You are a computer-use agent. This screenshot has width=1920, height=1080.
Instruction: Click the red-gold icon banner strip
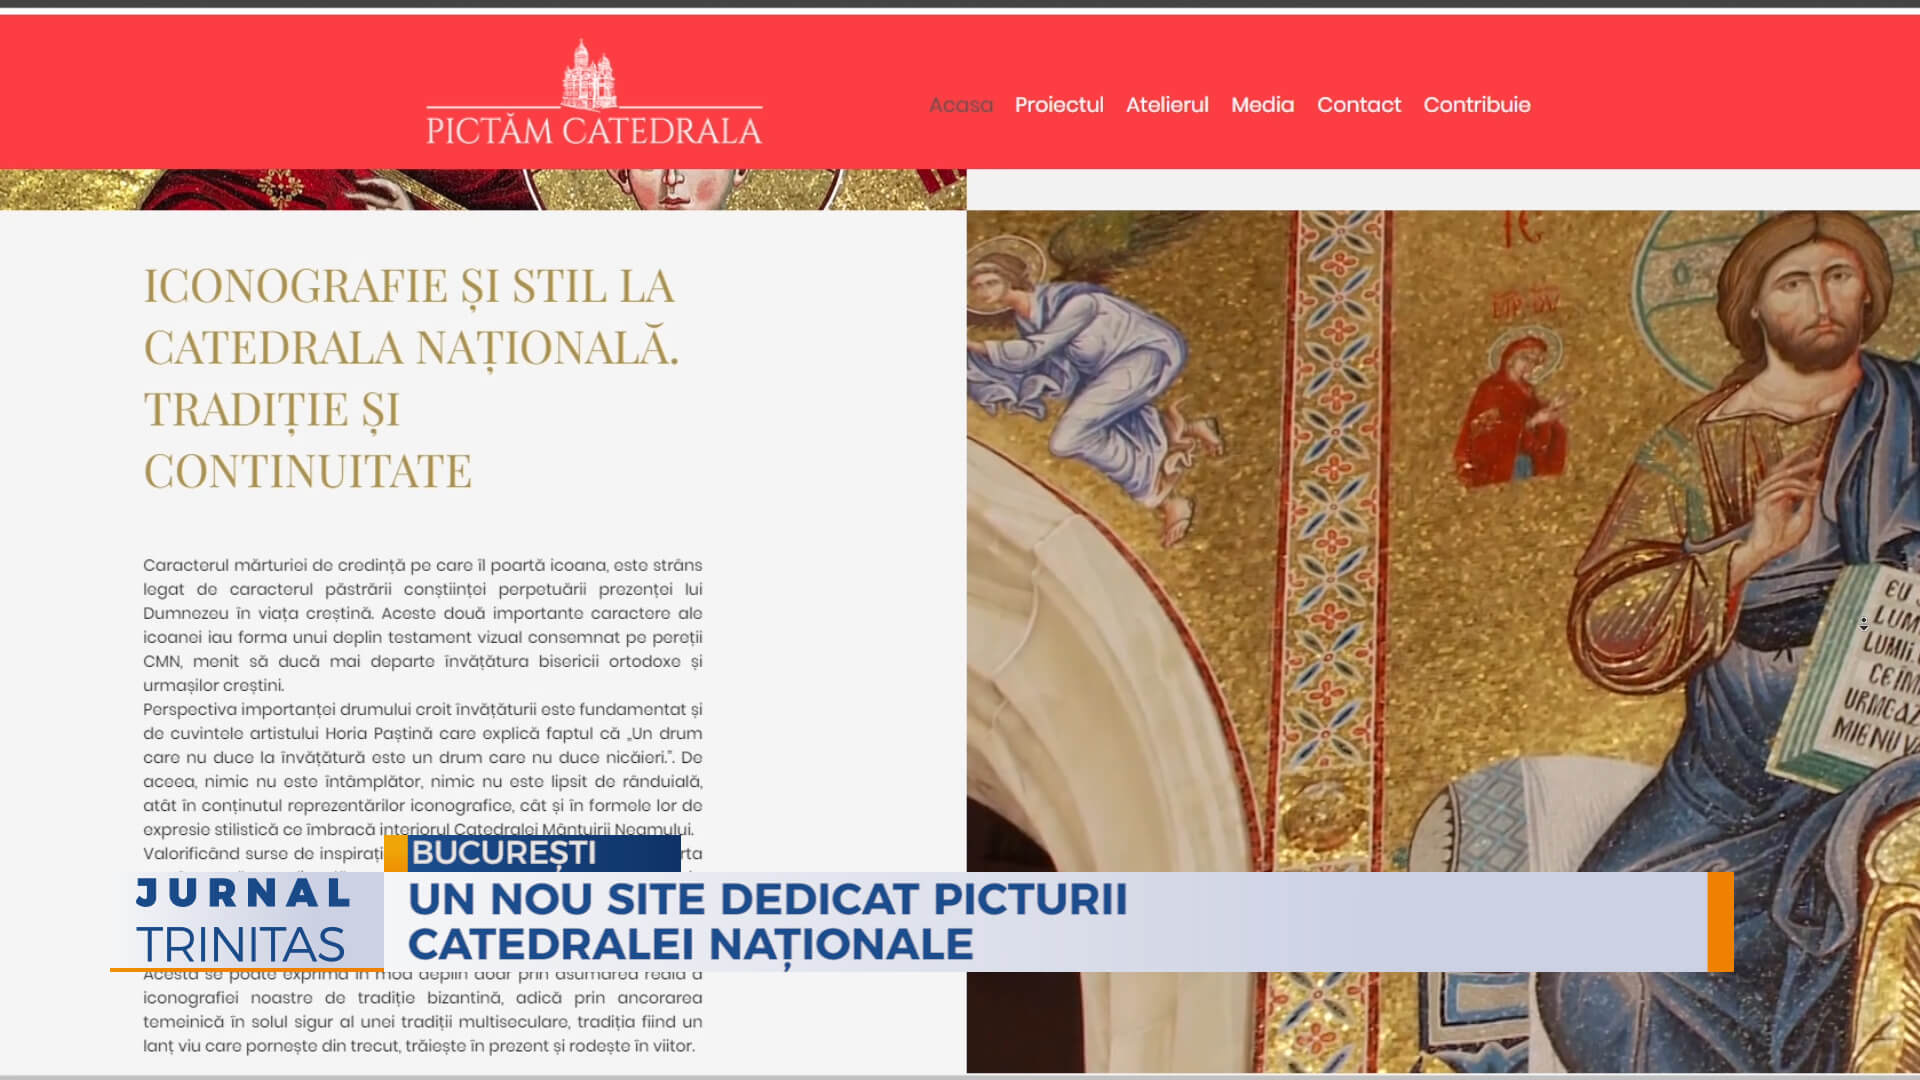click(483, 189)
